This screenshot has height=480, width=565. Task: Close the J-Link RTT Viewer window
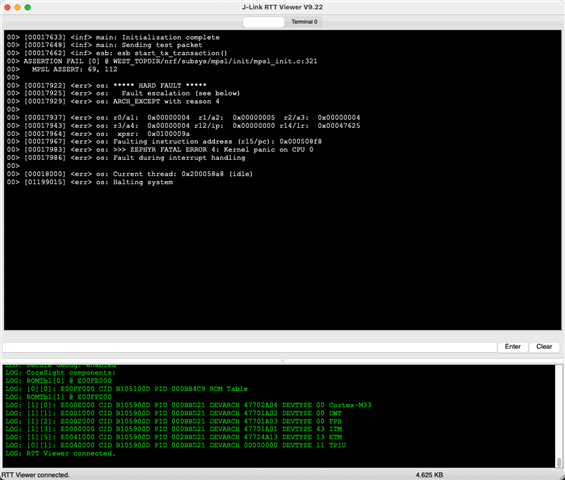[7, 7]
